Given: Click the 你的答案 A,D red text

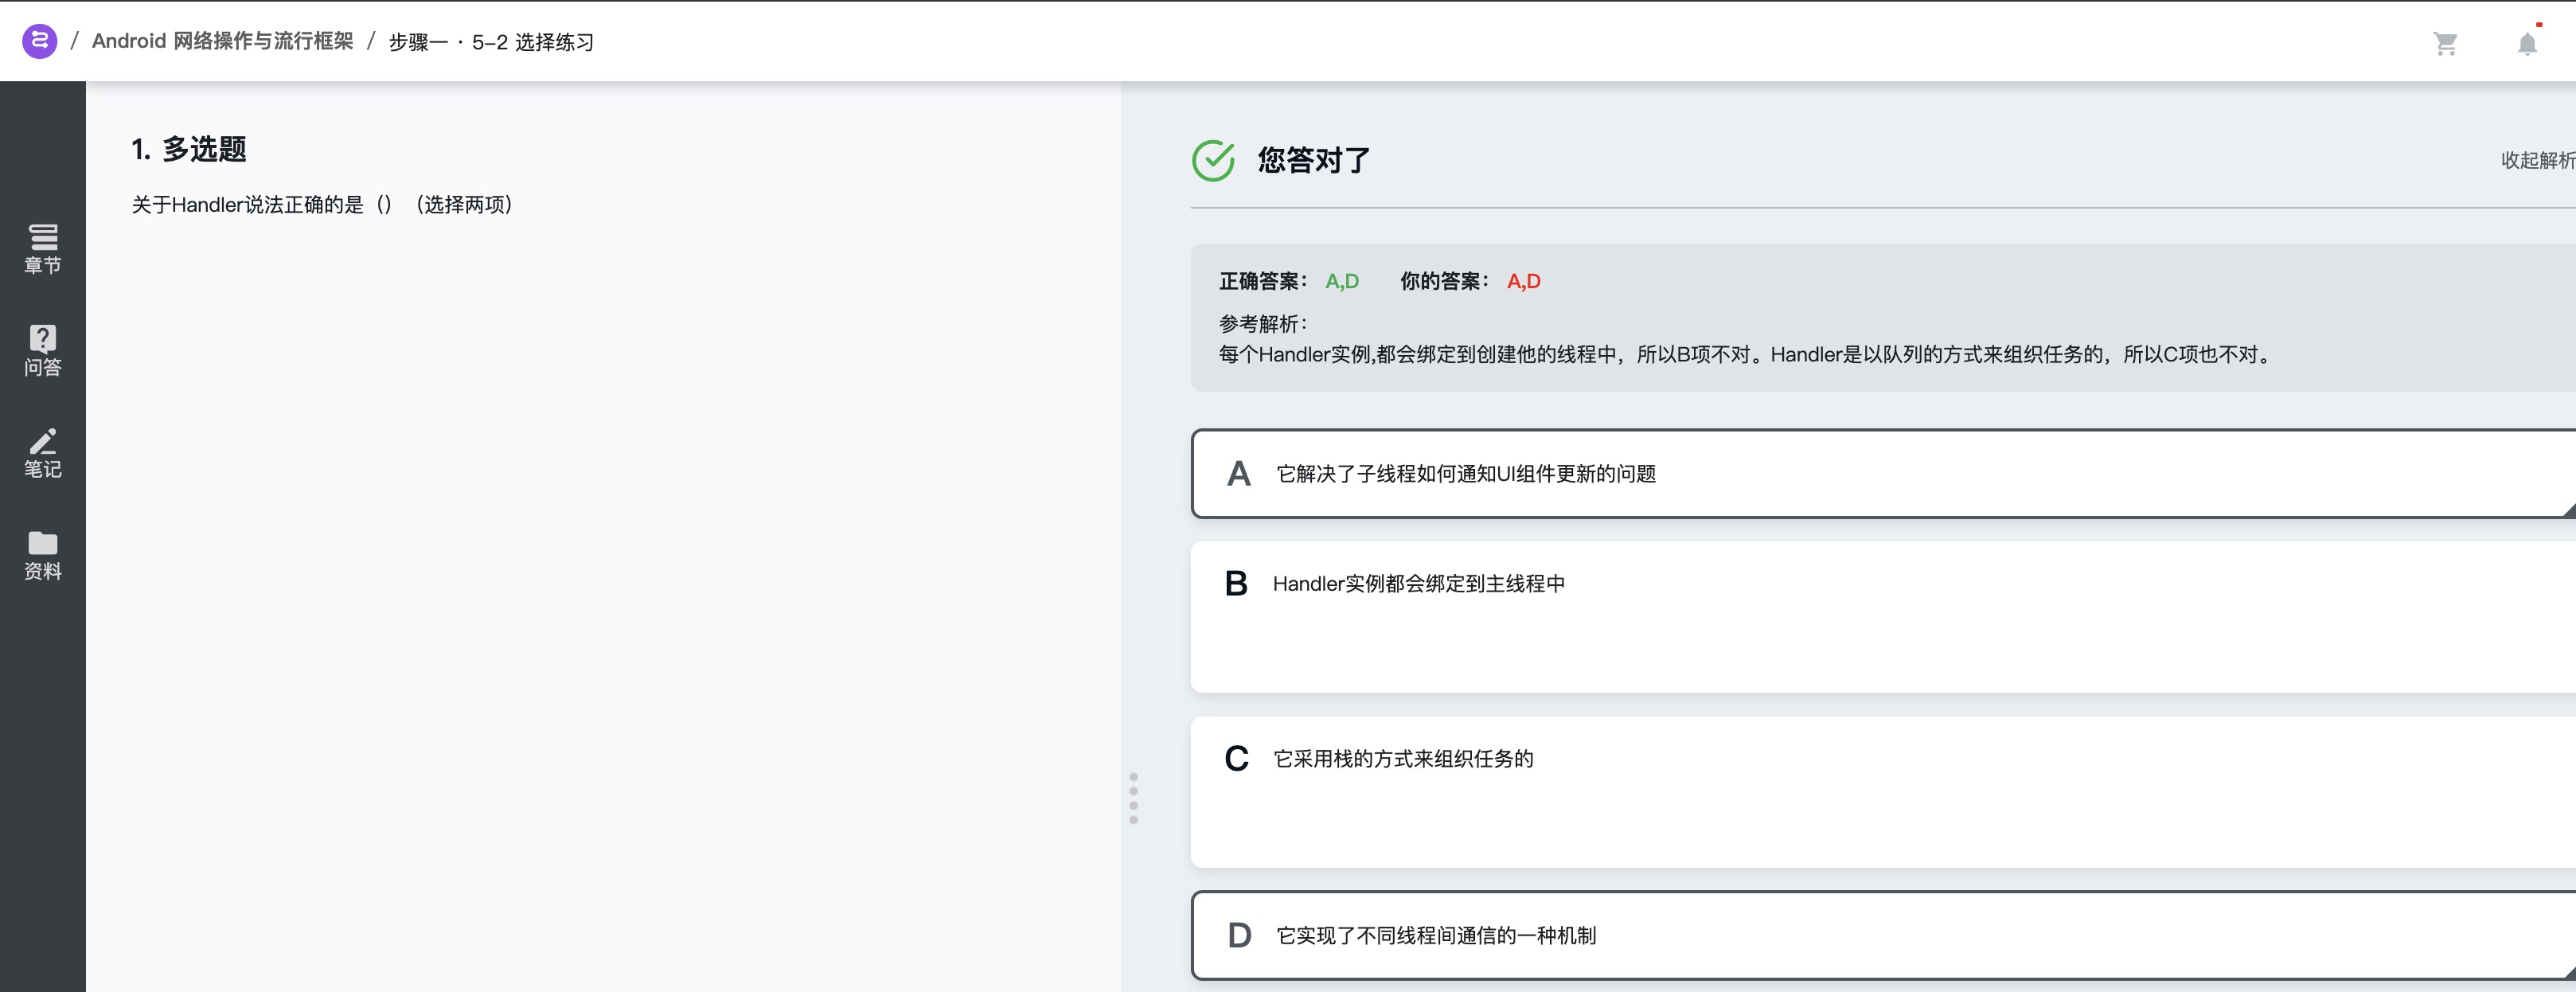Looking at the screenshot, I should 1523,282.
